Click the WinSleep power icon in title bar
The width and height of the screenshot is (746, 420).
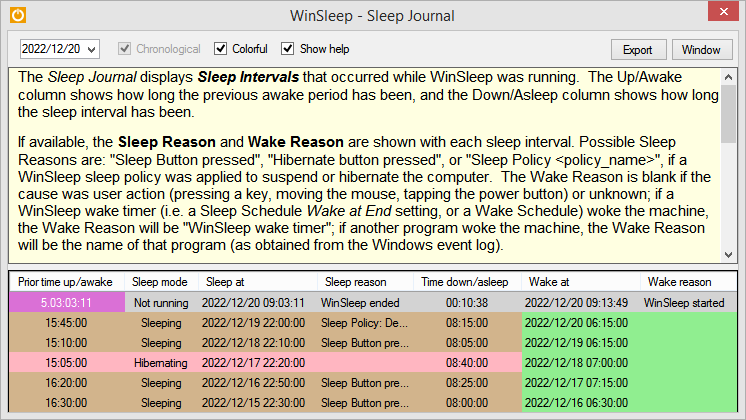click(x=18, y=15)
